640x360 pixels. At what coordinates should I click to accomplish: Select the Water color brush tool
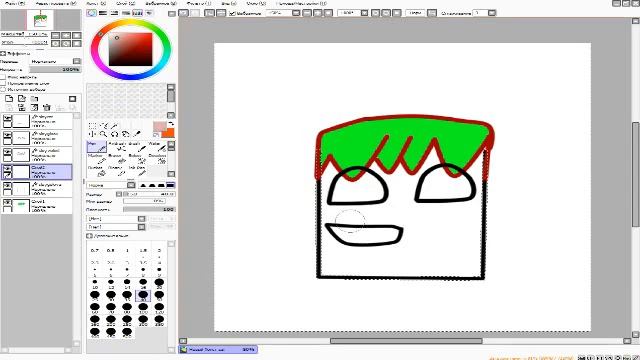click(x=157, y=147)
